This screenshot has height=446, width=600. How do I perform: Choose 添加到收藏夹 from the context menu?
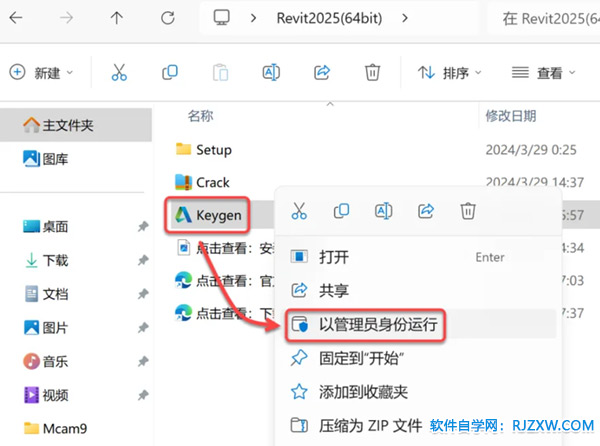tap(418, 392)
